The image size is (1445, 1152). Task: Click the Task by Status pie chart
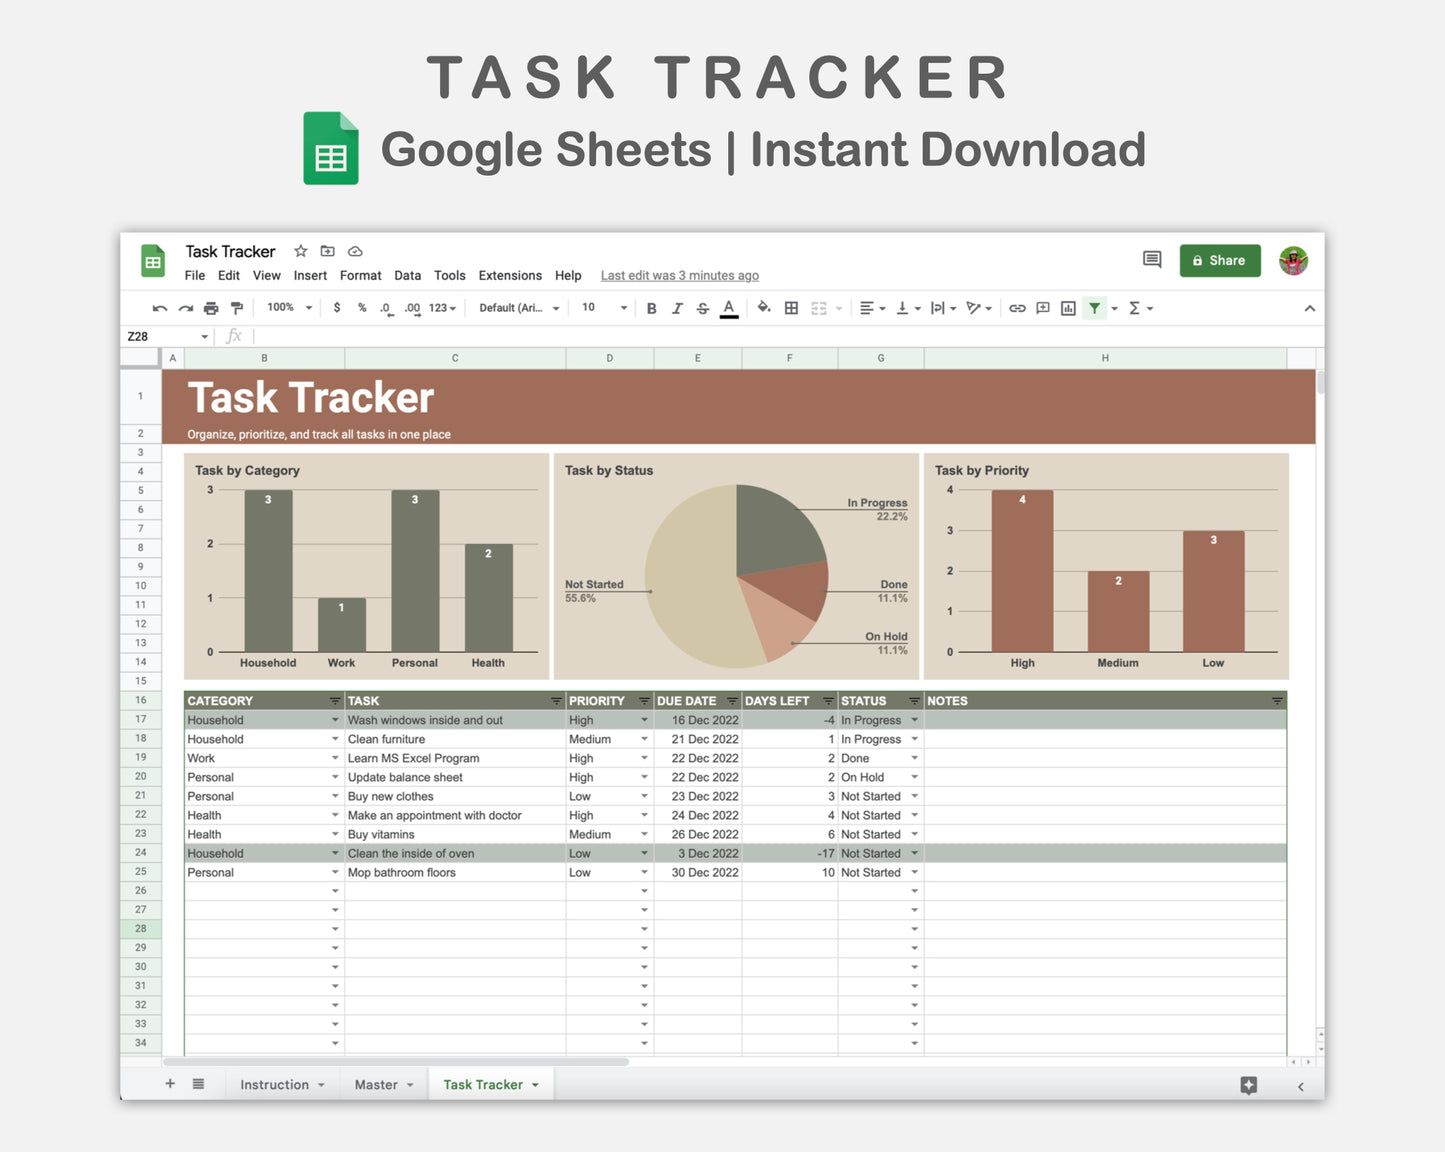(736, 576)
